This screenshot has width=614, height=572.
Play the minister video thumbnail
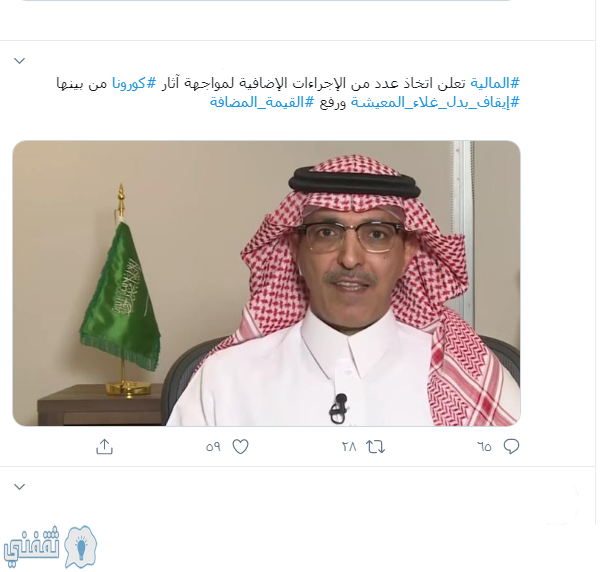tap(267, 283)
